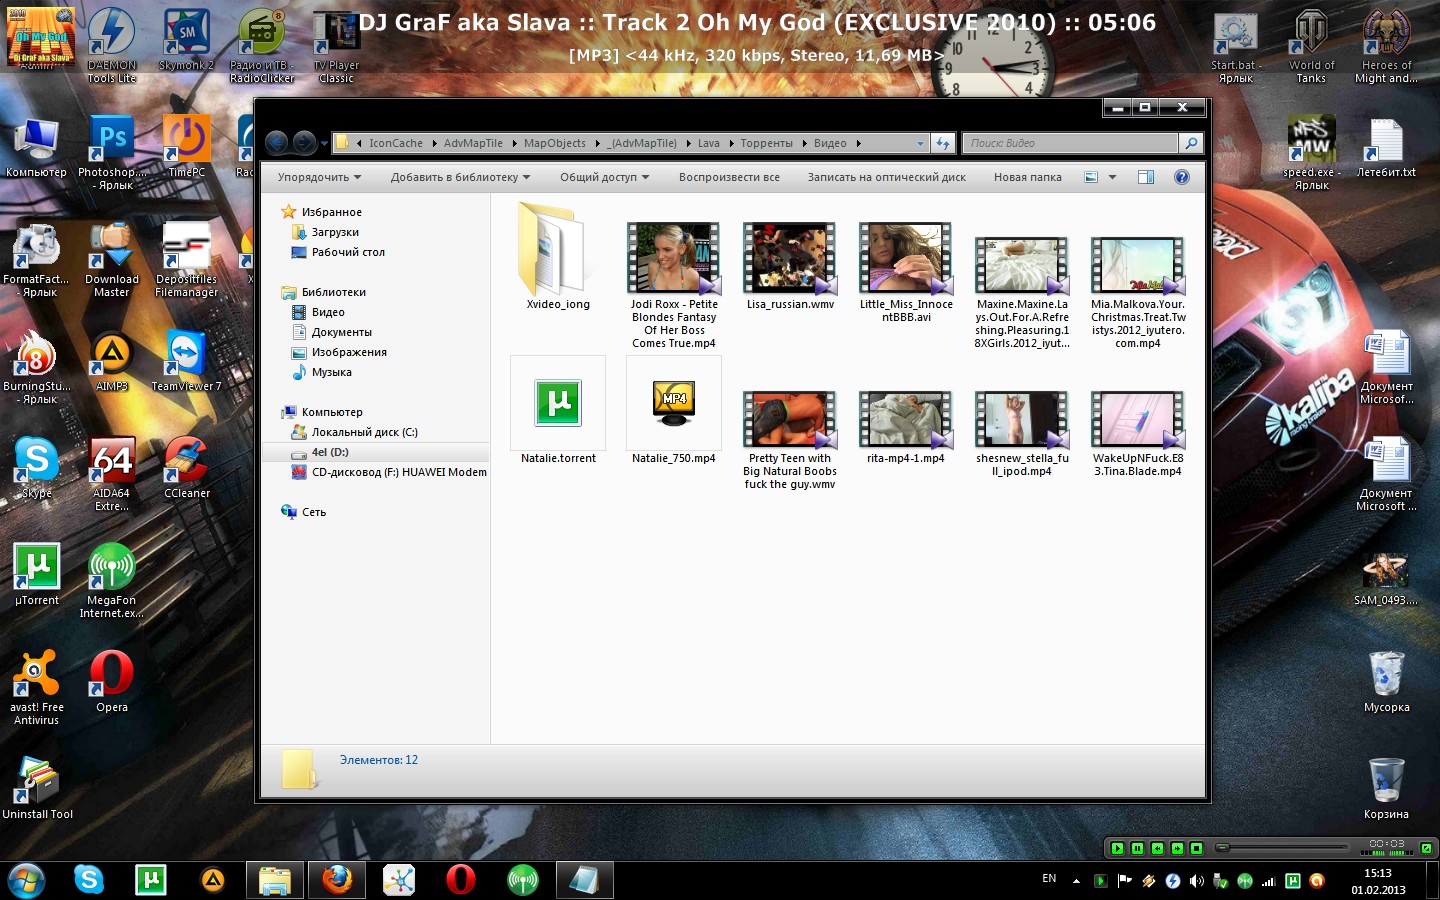The height and width of the screenshot is (900, 1440).
Task: Pause playback in the AIMP mini player
Action: coord(1137,848)
